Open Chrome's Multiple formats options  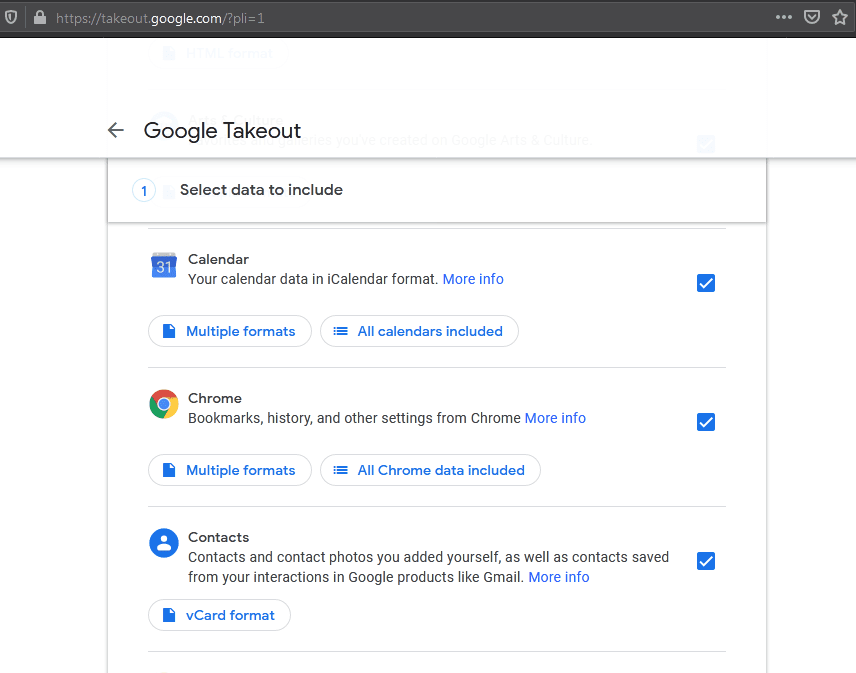tap(230, 470)
